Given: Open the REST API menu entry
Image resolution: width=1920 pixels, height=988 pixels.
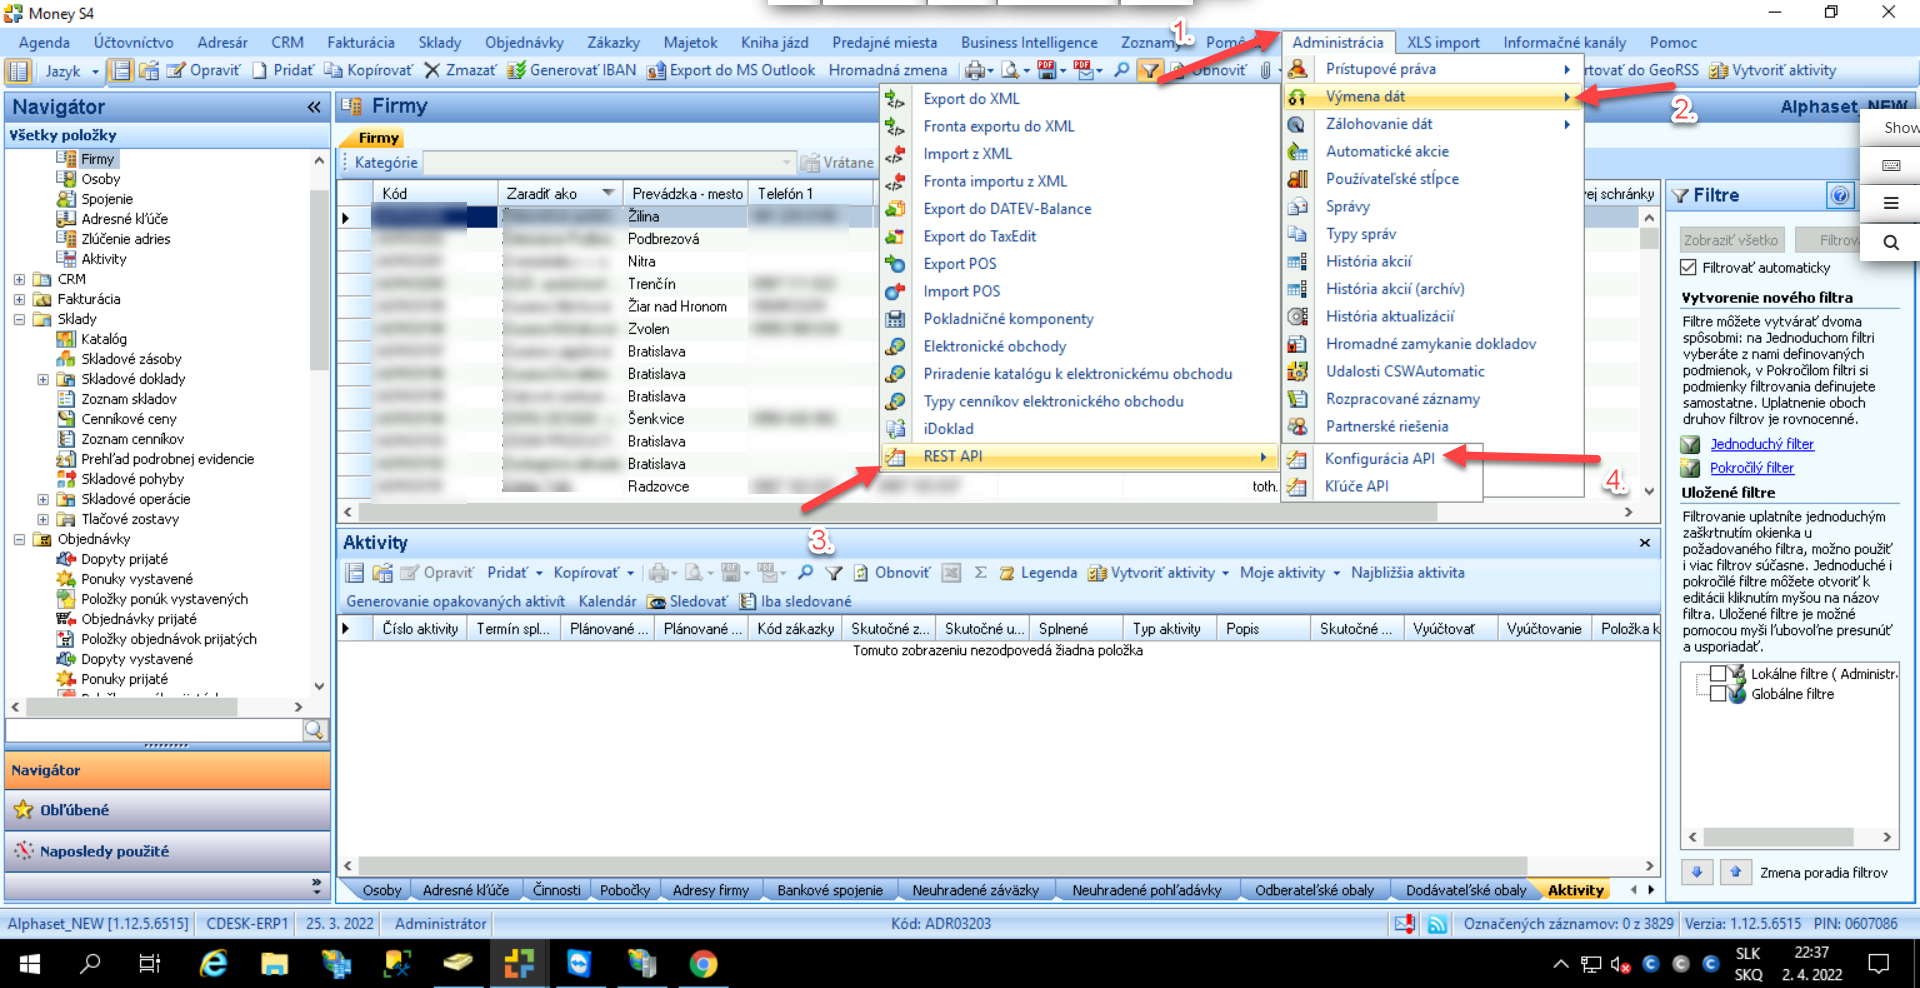Looking at the screenshot, I should [x=1080, y=456].
